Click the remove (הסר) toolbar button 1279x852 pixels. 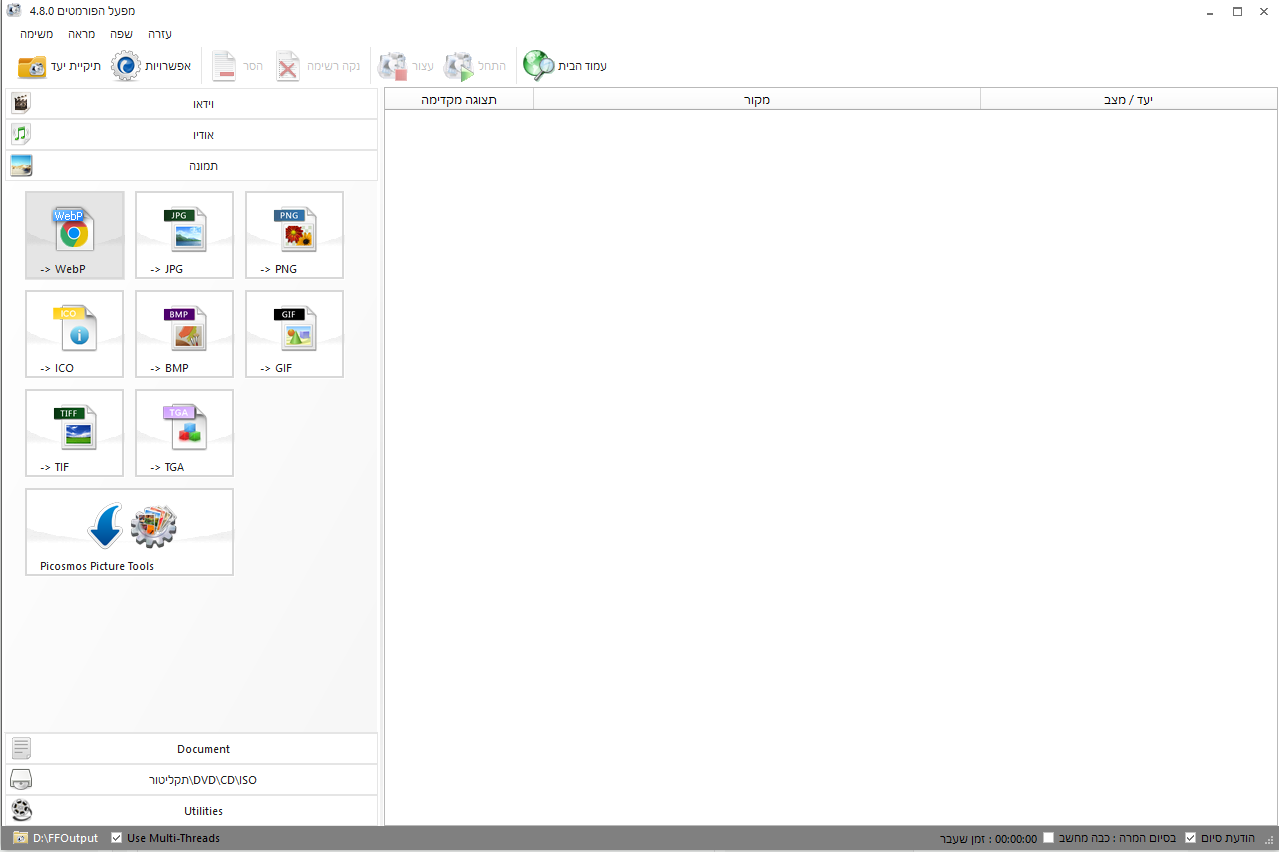[x=237, y=66]
